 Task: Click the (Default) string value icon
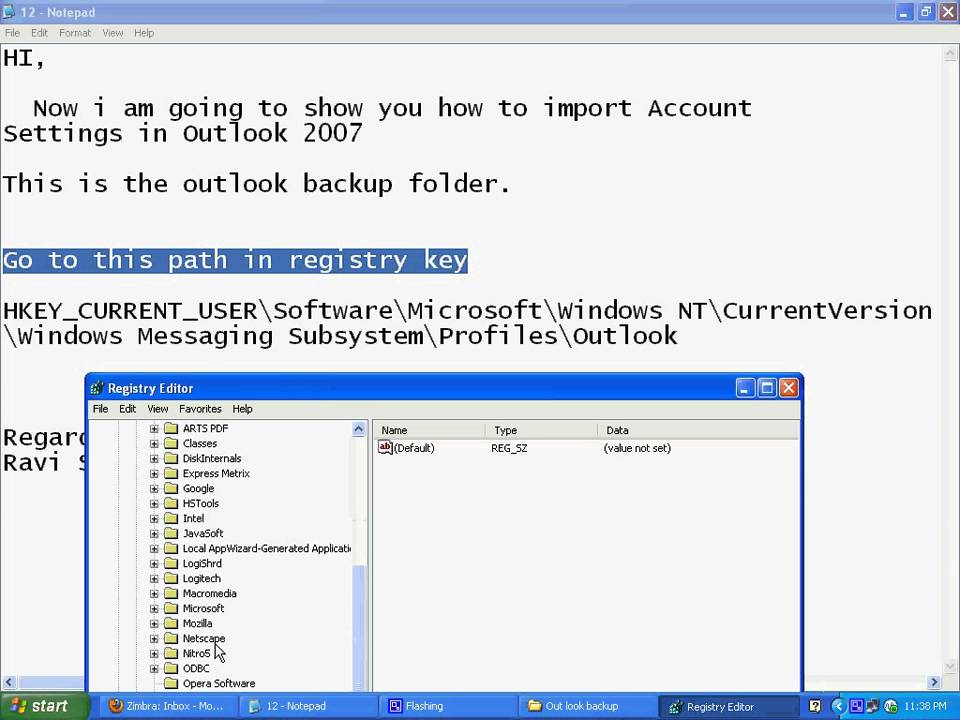point(385,448)
